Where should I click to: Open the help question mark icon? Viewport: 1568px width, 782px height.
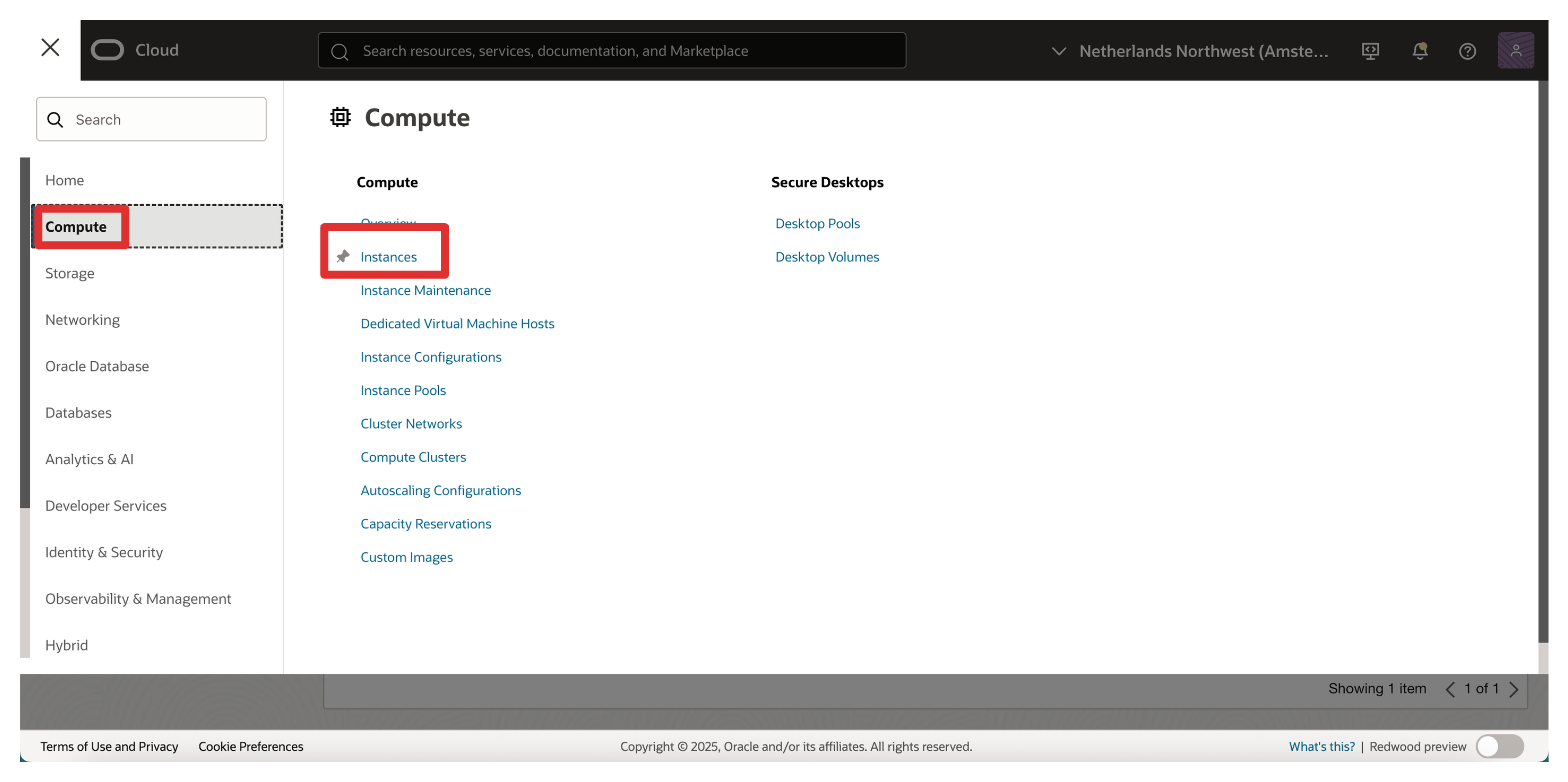[1467, 51]
